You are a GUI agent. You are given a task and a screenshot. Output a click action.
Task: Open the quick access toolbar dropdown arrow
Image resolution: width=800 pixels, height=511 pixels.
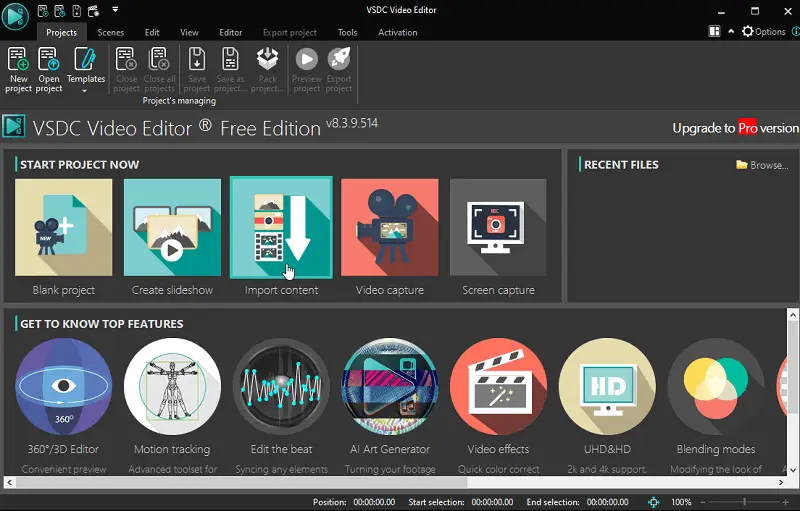tap(115, 10)
